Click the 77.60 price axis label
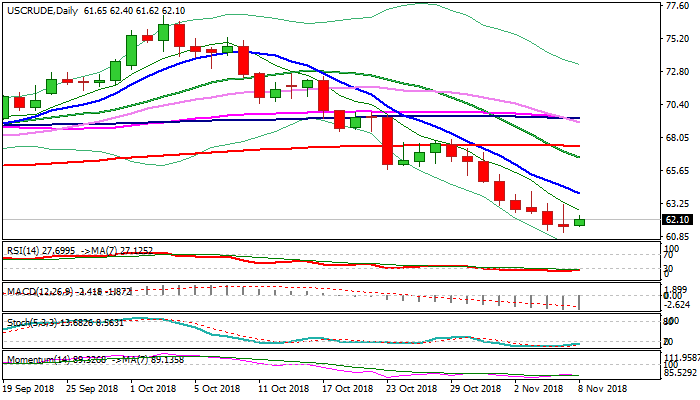700x400 pixels. pos(677,6)
